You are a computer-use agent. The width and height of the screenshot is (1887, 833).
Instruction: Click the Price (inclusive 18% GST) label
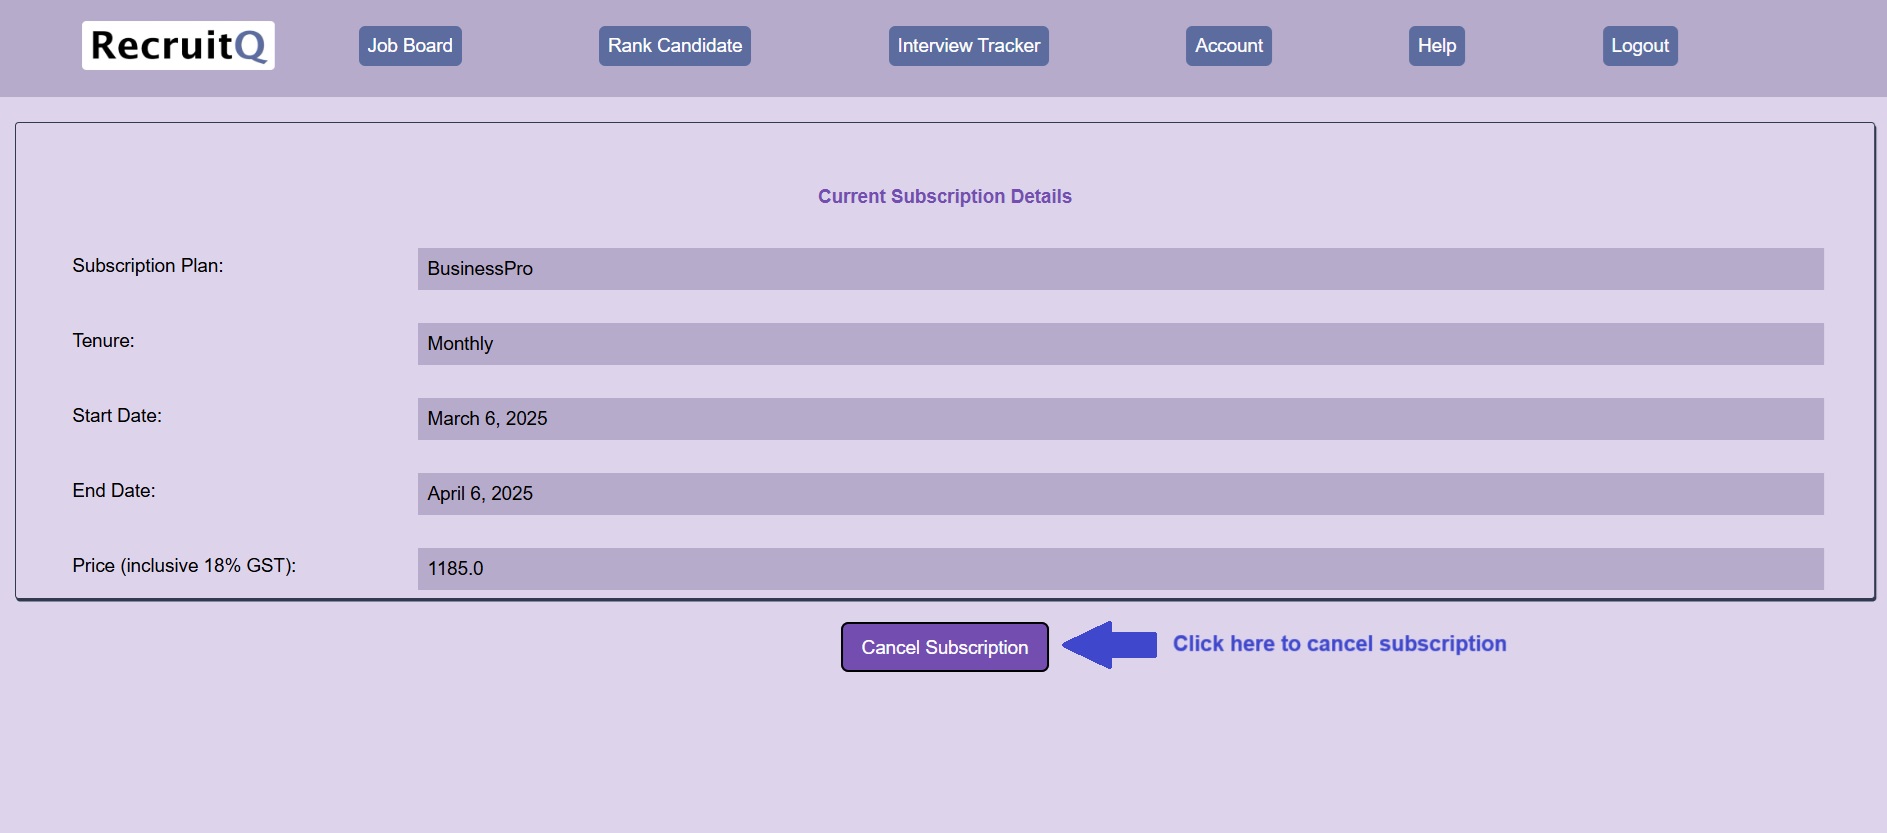tap(184, 566)
